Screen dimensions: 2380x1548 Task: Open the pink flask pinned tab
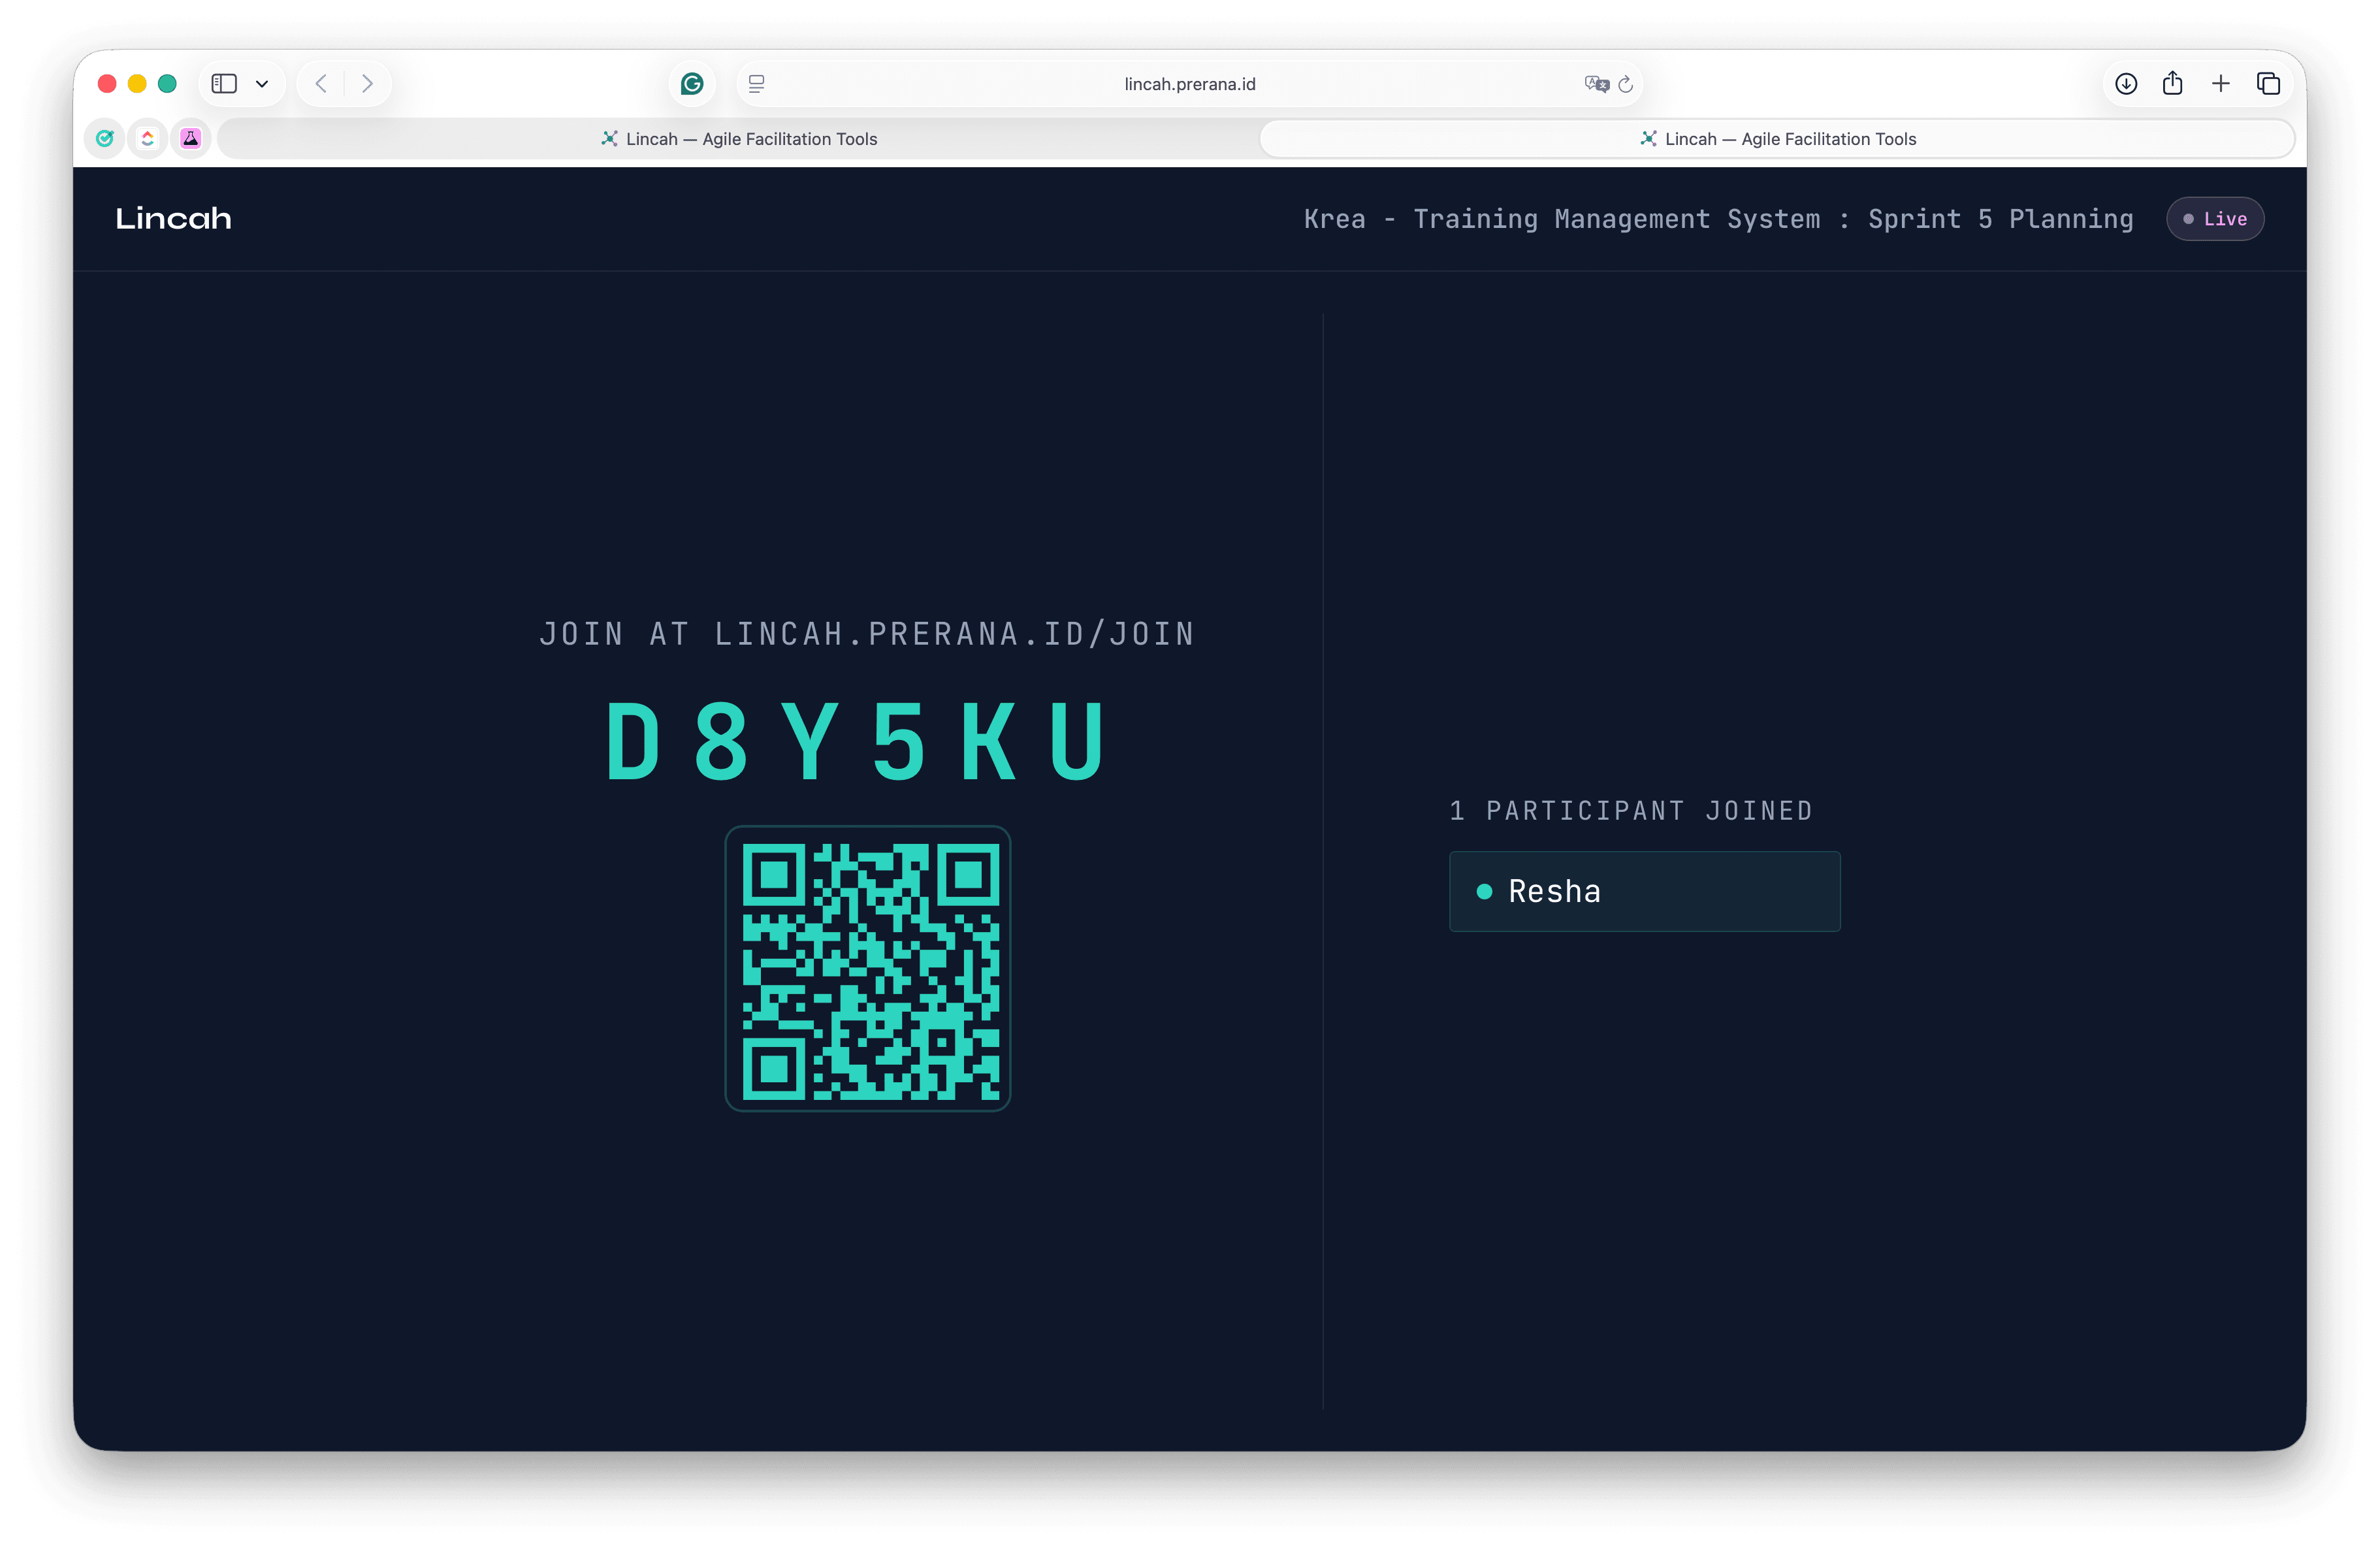191,139
